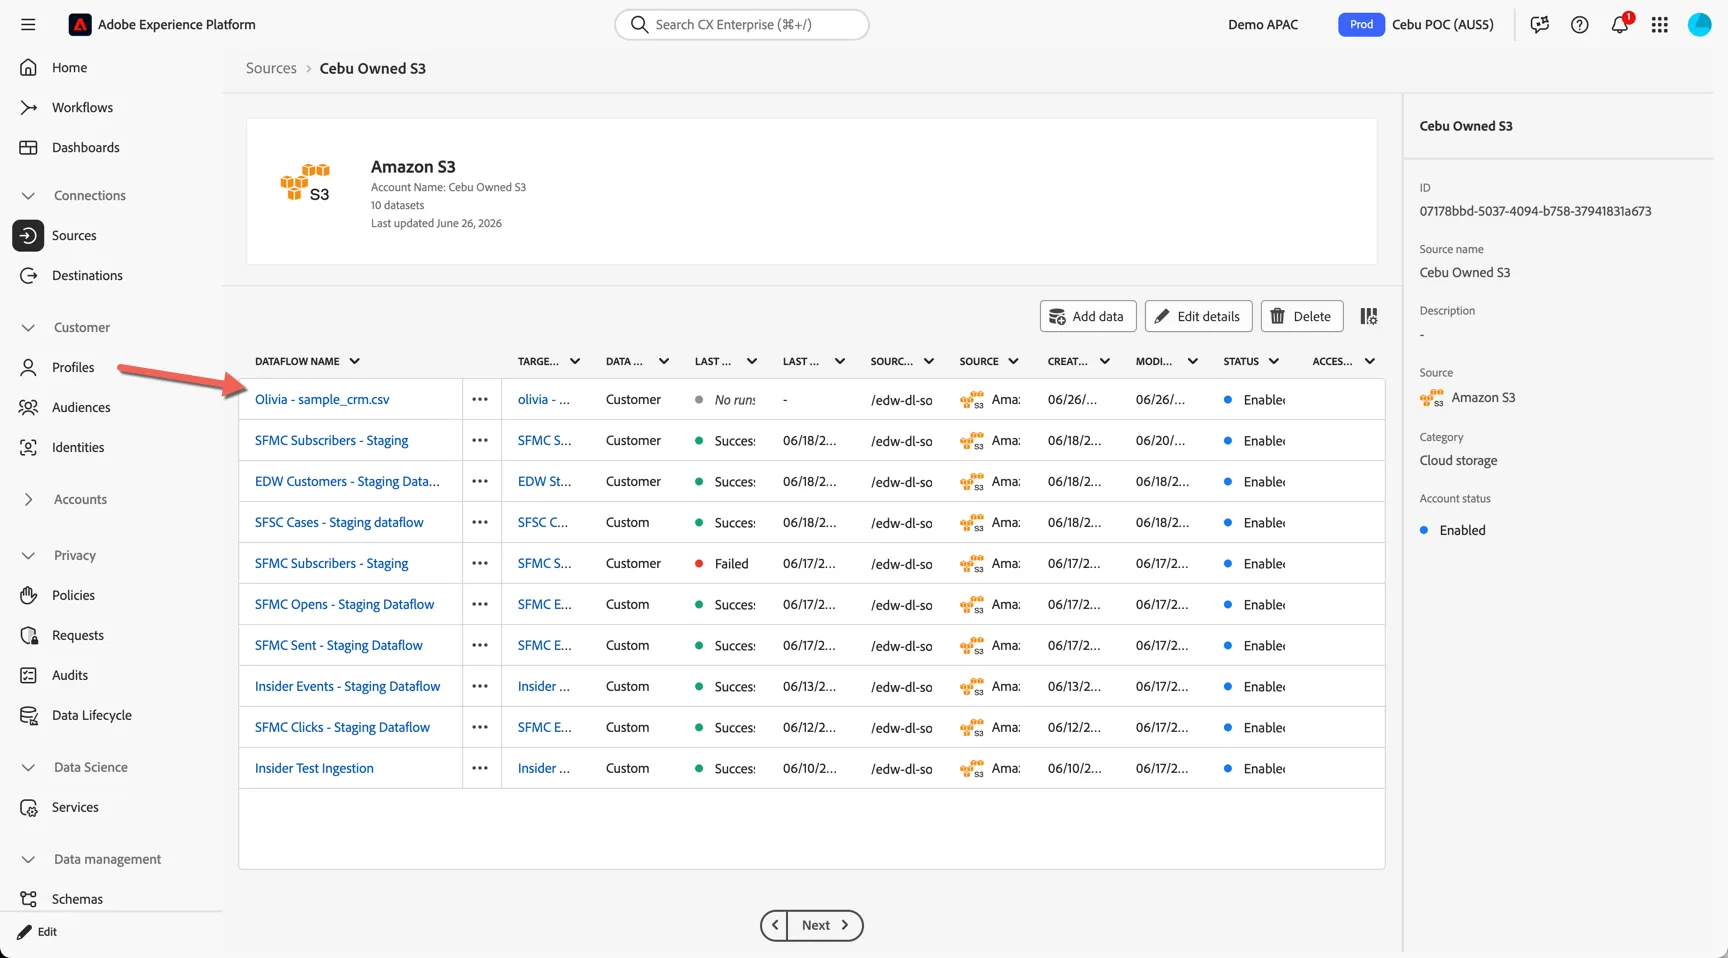Open the feedback chat icon
This screenshot has width=1728, height=958.
(1539, 24)
